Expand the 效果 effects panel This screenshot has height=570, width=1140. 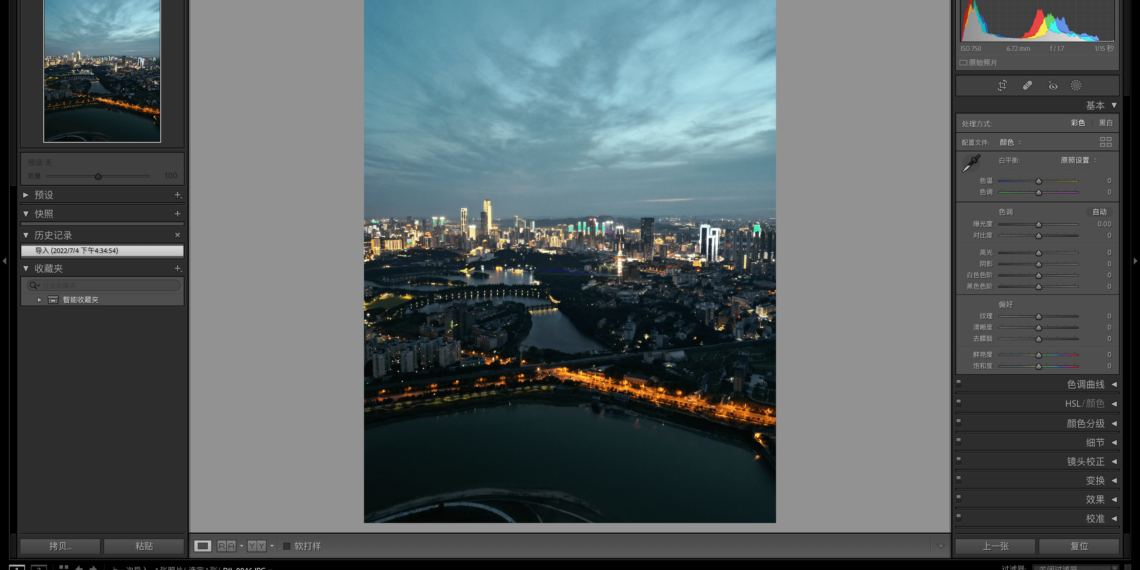click(x=1114, y=499)
